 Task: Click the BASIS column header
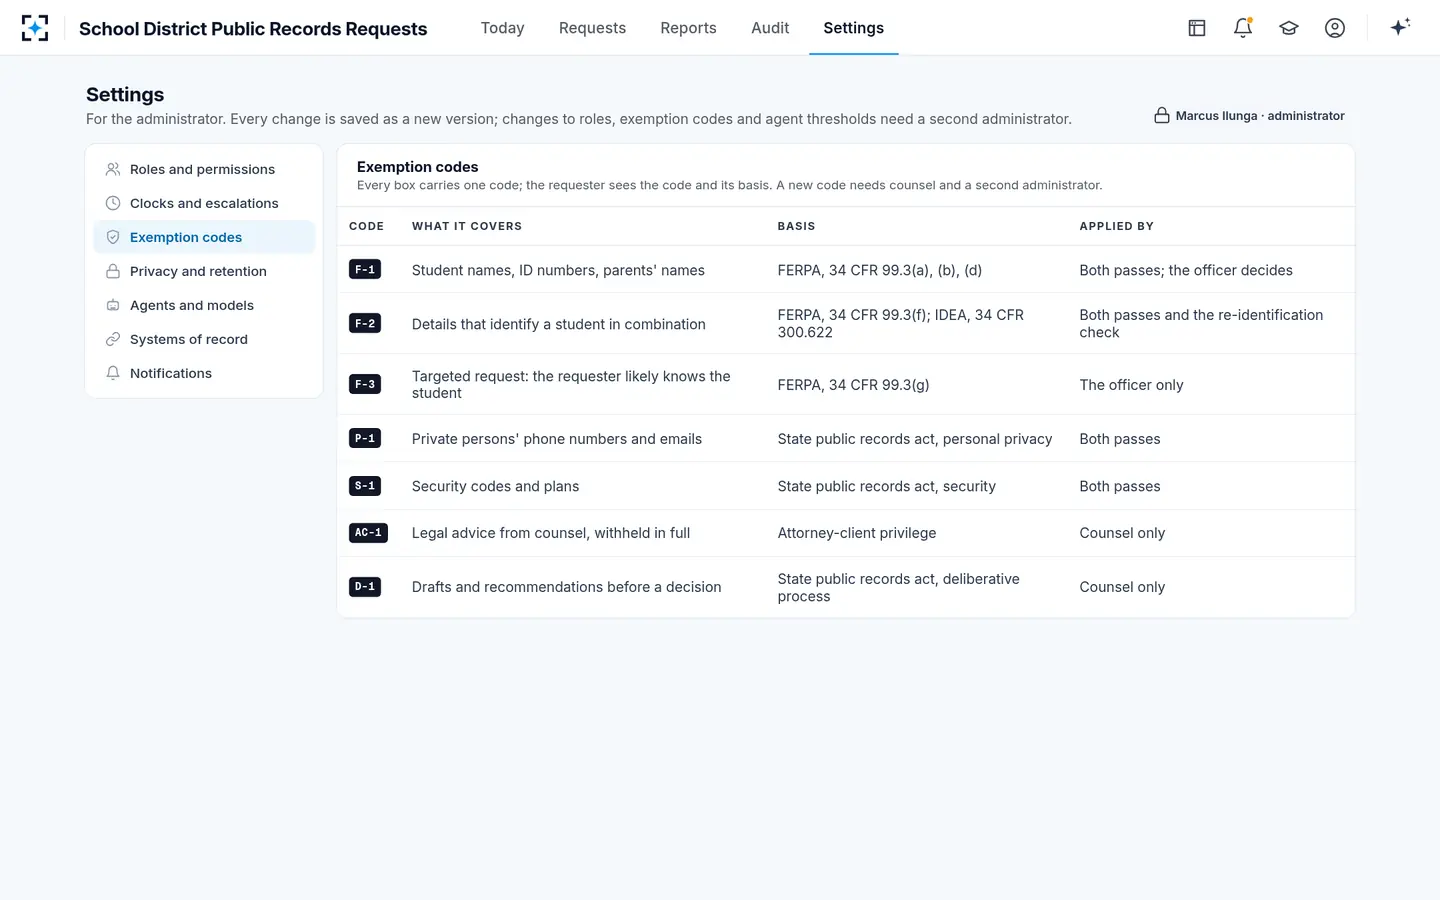(796, 226)
